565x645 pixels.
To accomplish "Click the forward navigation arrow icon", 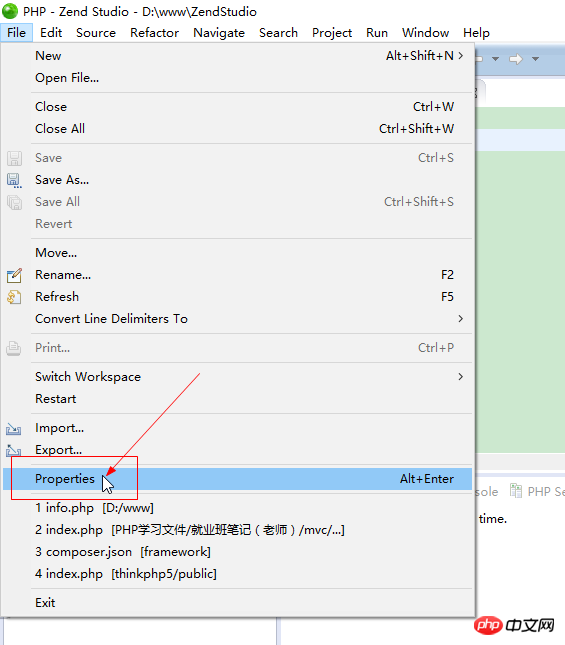I will click(516, 59).
